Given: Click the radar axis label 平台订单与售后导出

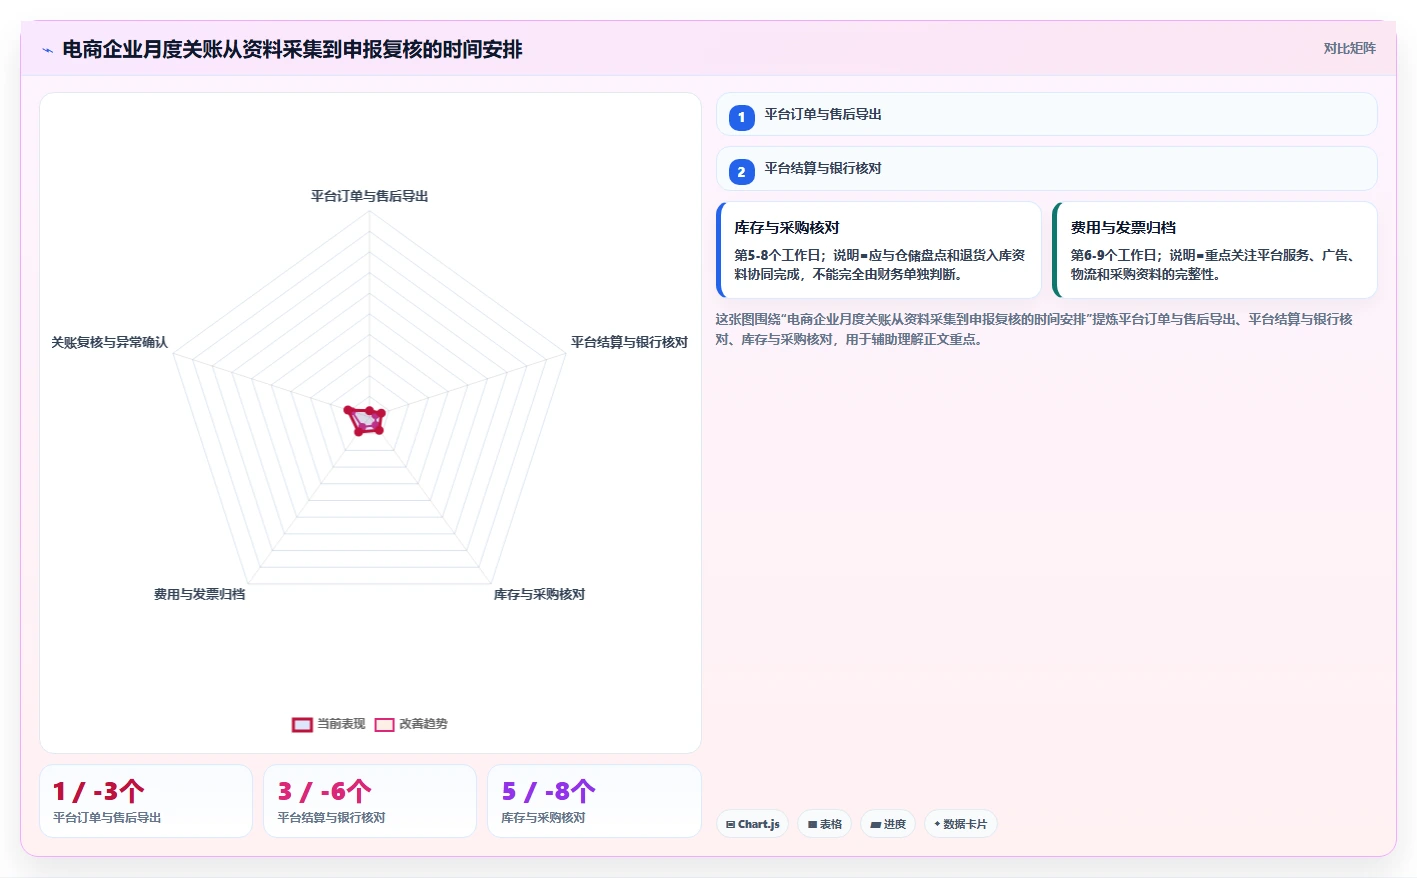Looking at the screenshot, I should tap(369, 196).
